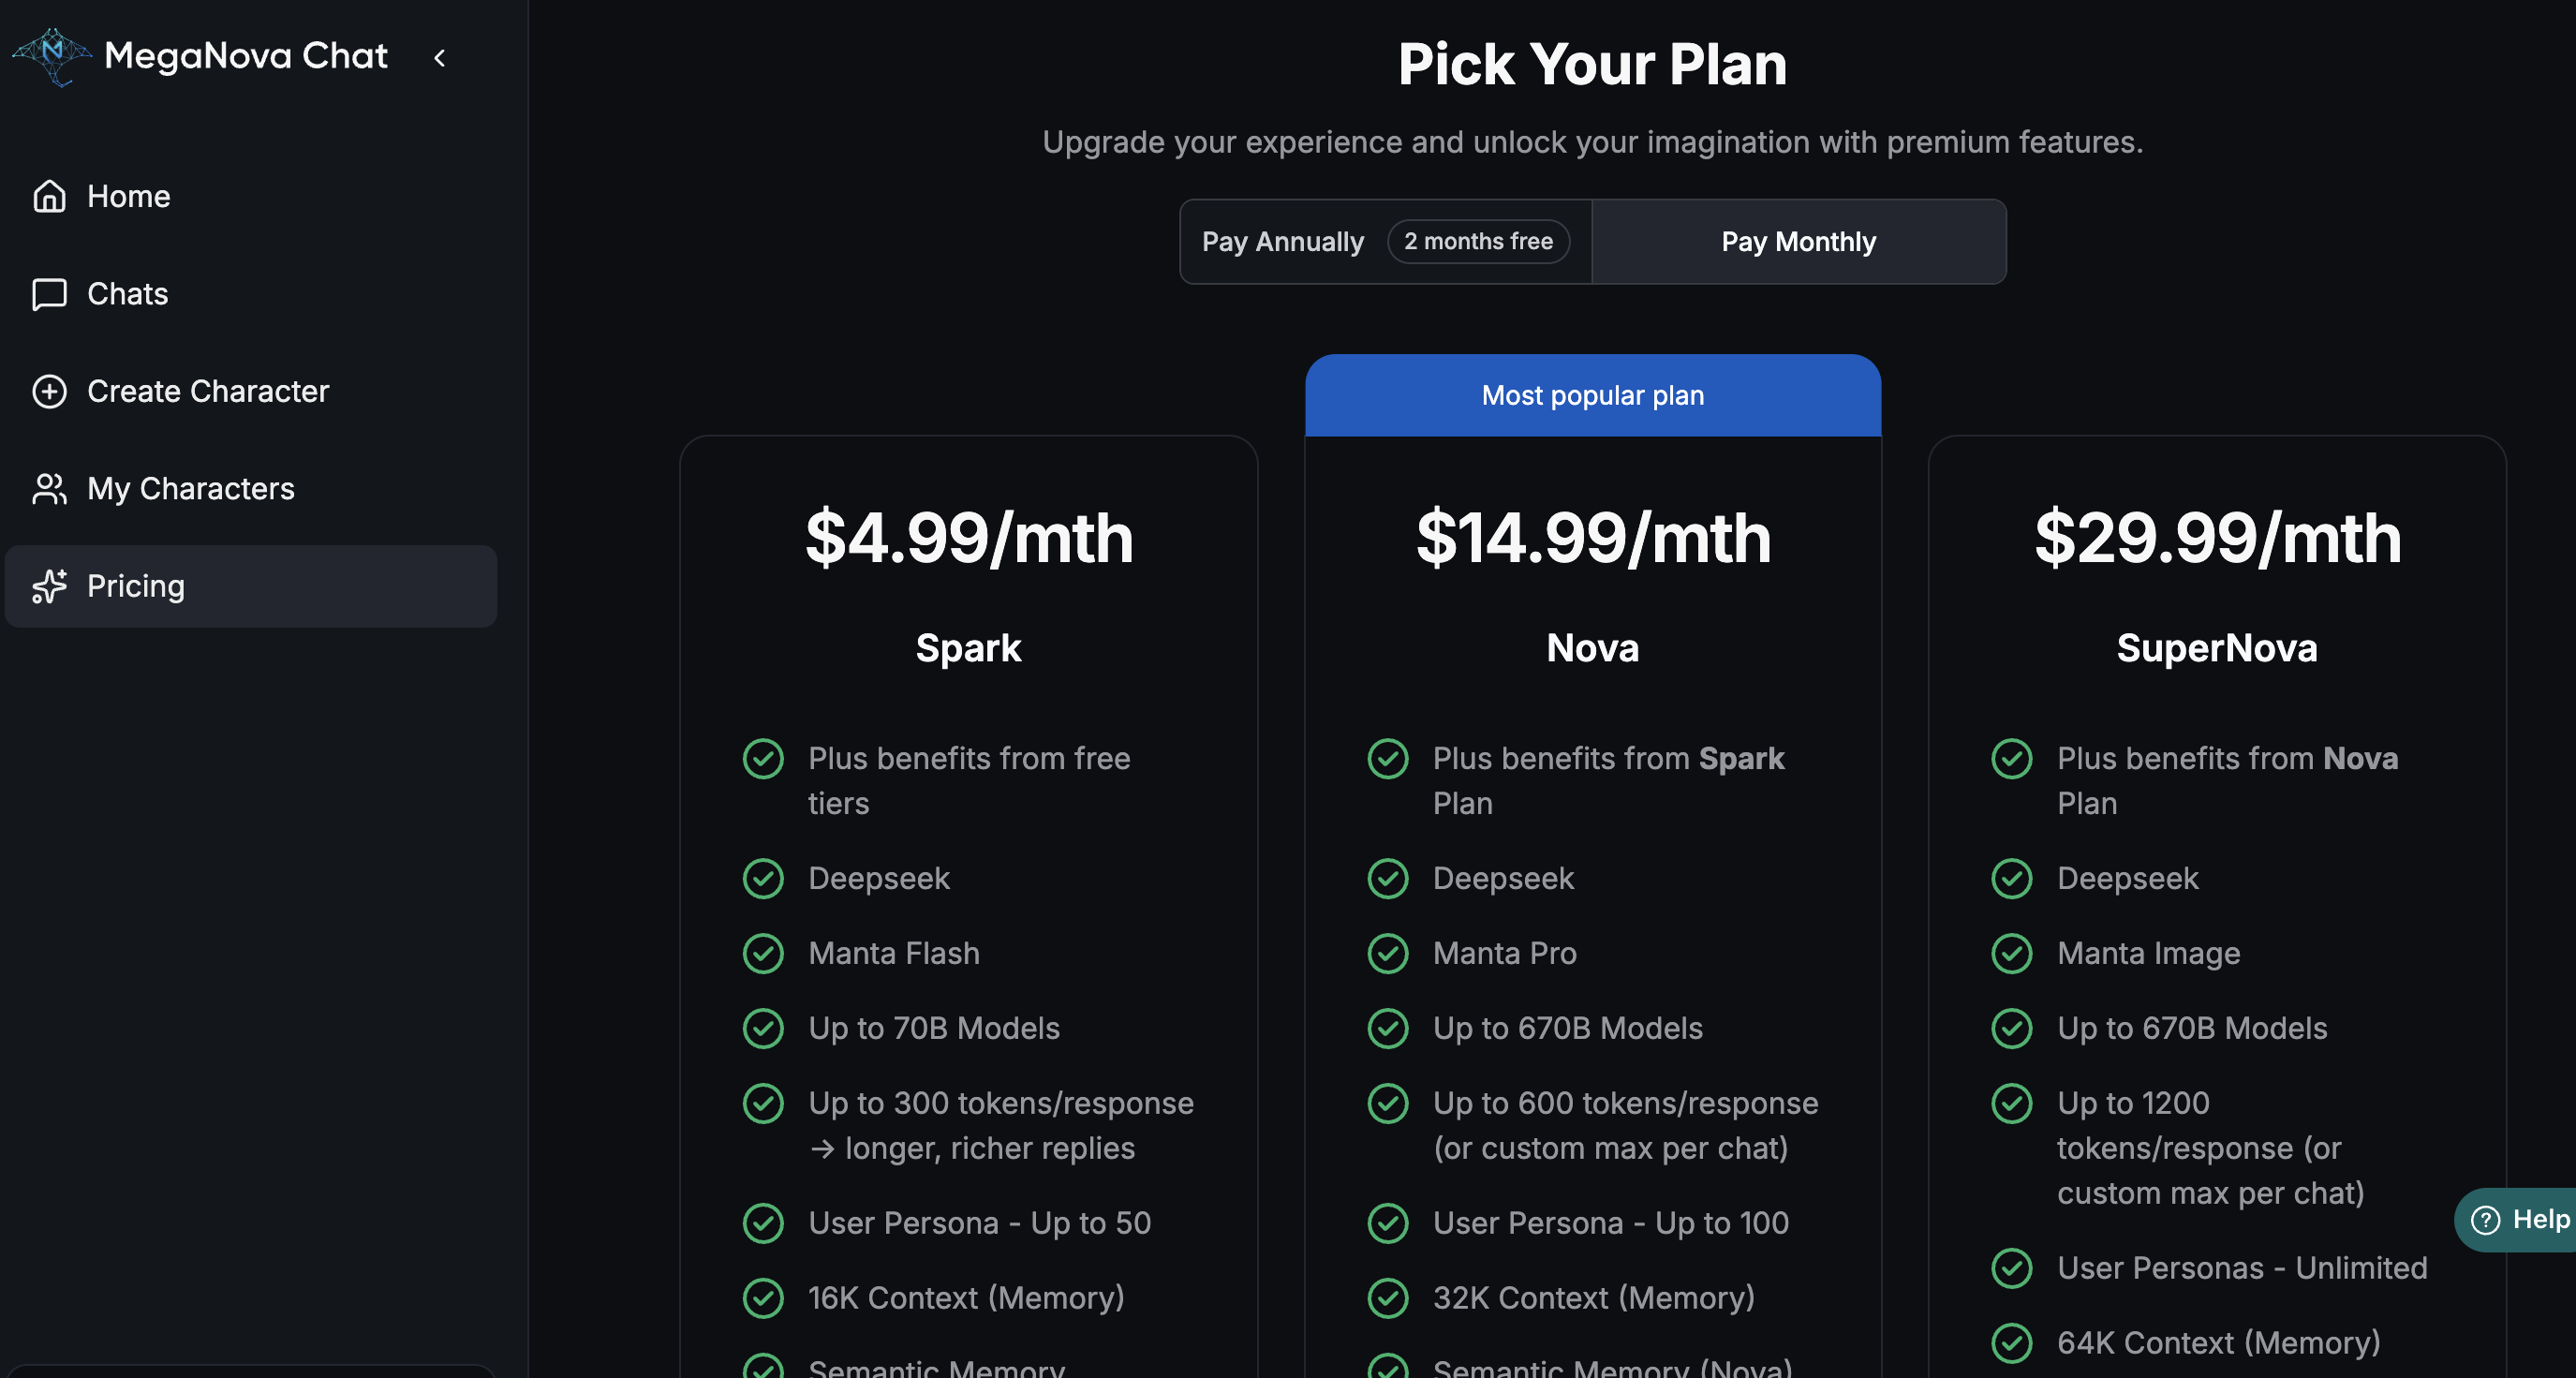Click the checkmark beside Manta Flash
2576x1378 pixels.
[x=763, y=953]
